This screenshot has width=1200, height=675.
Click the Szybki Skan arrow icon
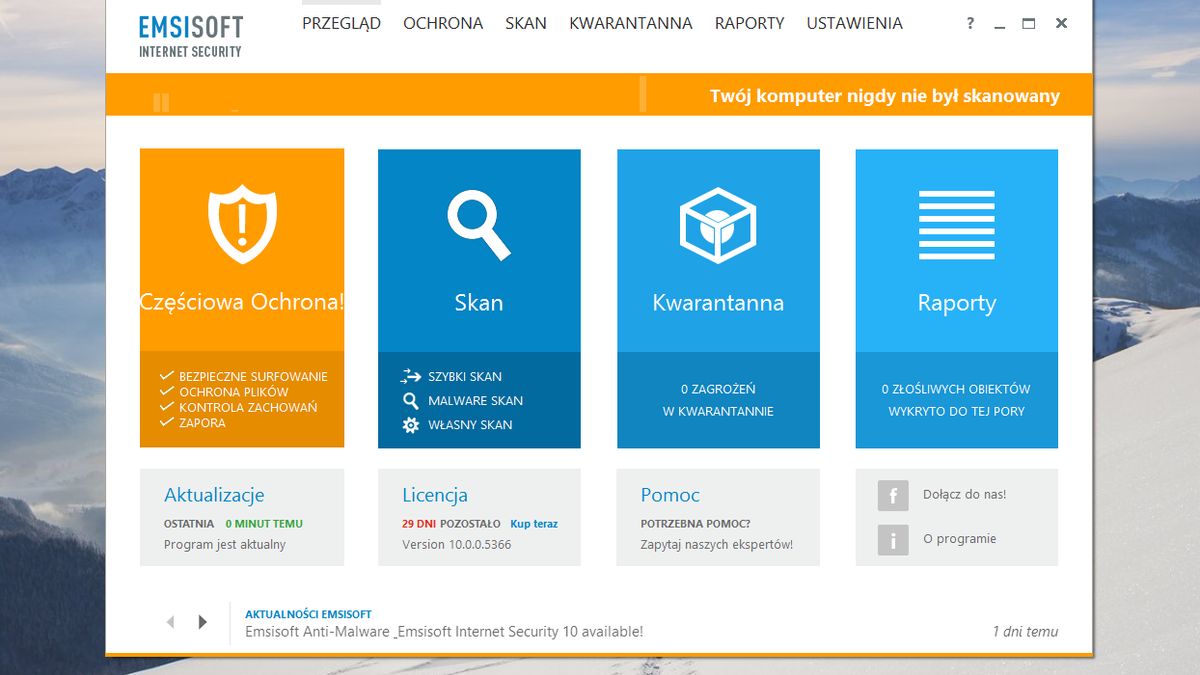411,377
